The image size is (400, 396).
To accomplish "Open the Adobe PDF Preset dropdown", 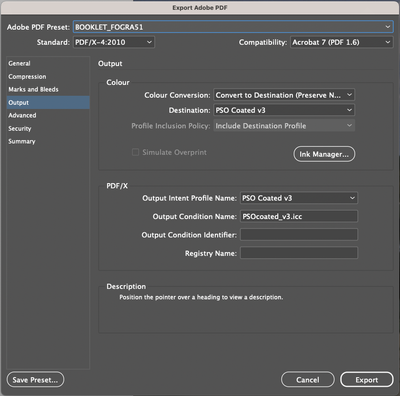I will [x=233, y=27].
